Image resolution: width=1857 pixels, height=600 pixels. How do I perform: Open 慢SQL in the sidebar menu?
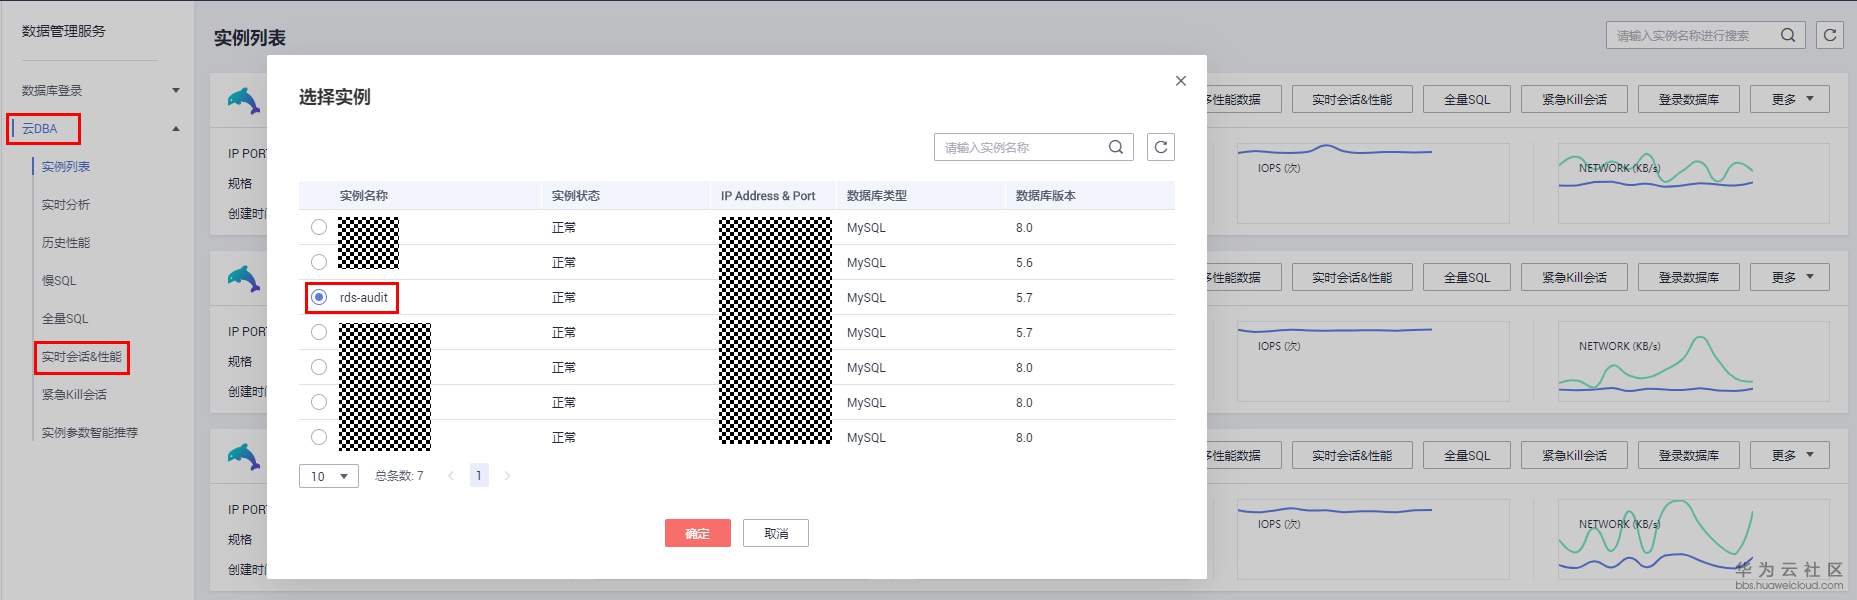pos(59,281)
